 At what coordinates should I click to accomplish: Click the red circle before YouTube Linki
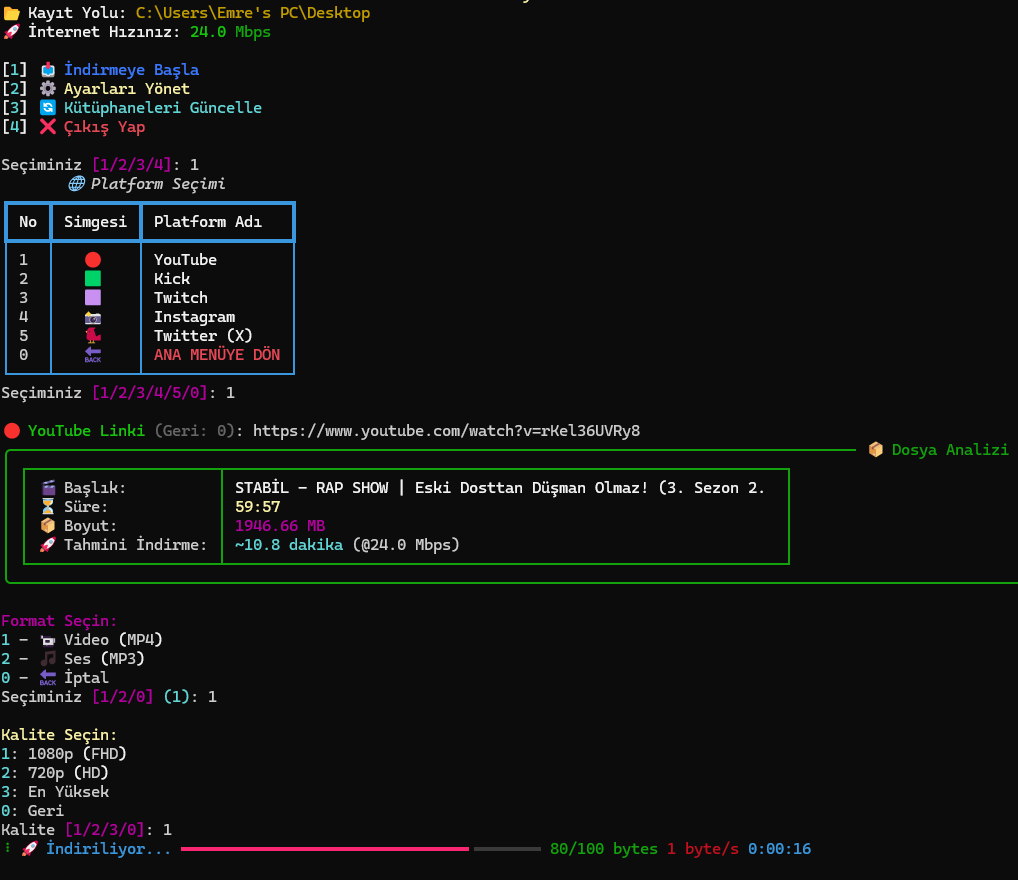(12, 431)
